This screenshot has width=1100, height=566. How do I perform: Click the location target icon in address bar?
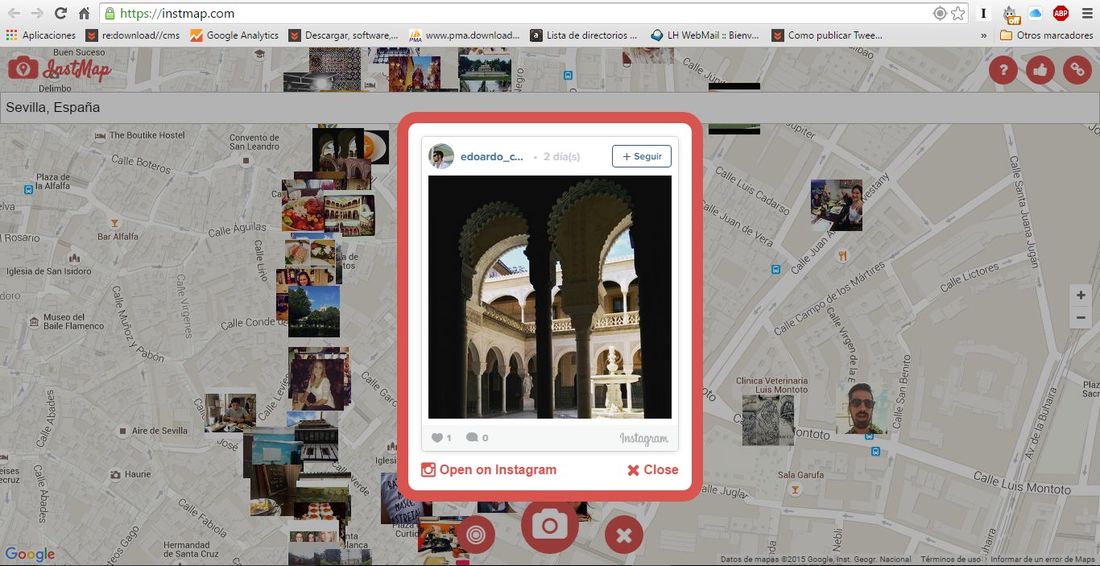pyautogui.click(x=940, y=13)
